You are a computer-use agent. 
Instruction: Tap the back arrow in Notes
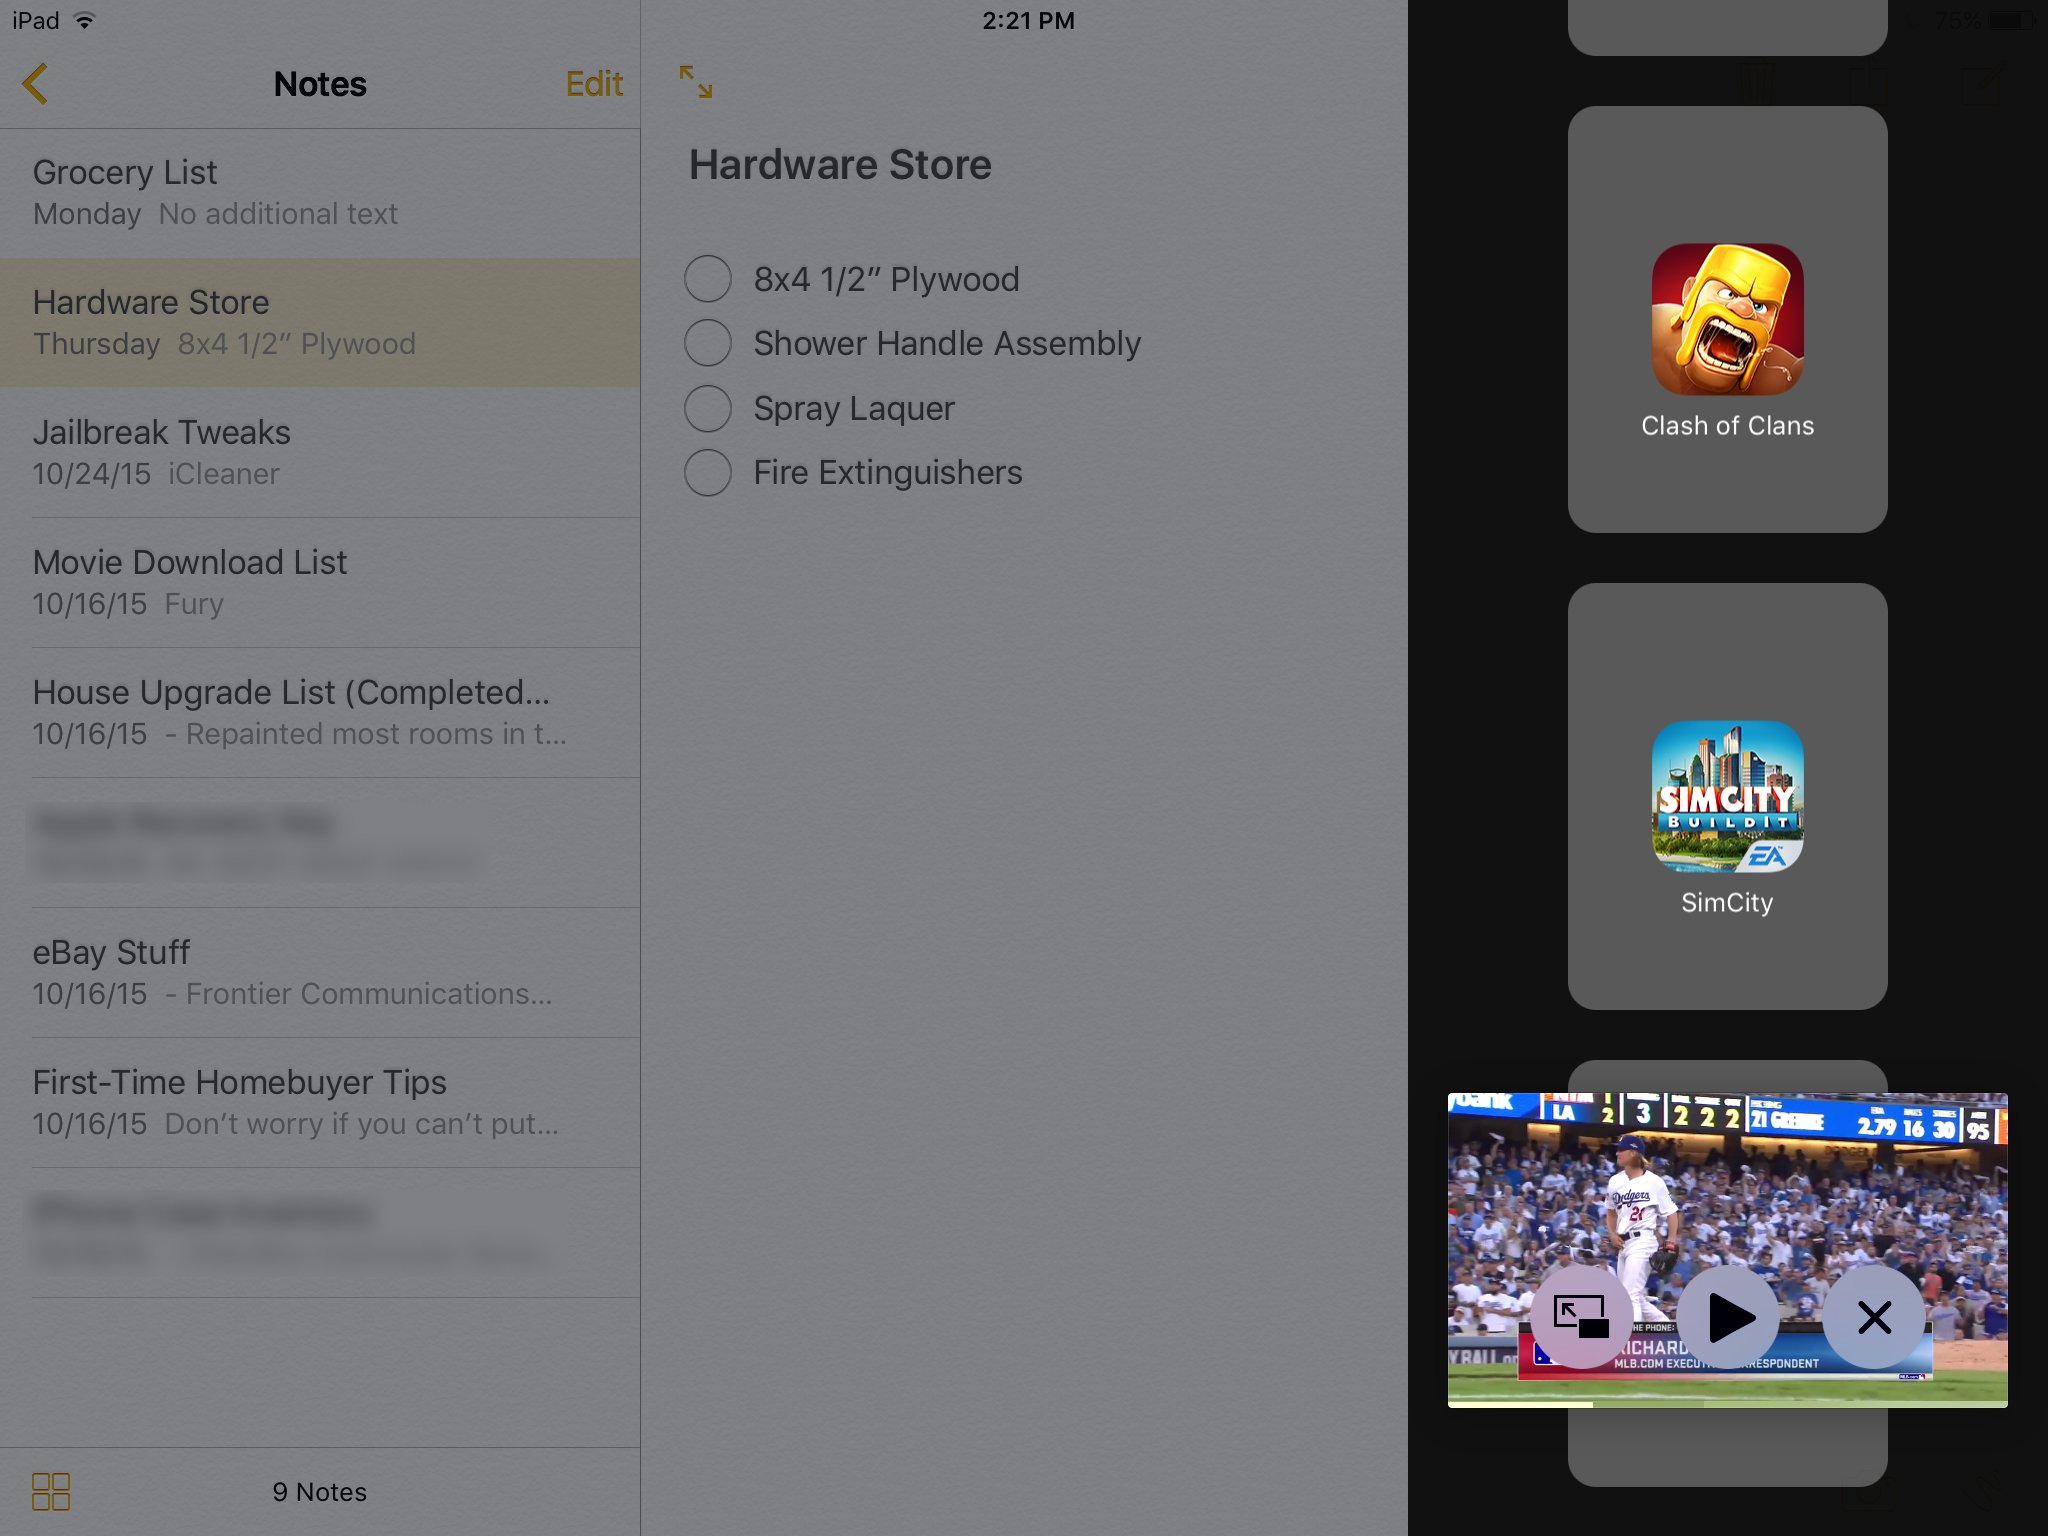[35, 84]
